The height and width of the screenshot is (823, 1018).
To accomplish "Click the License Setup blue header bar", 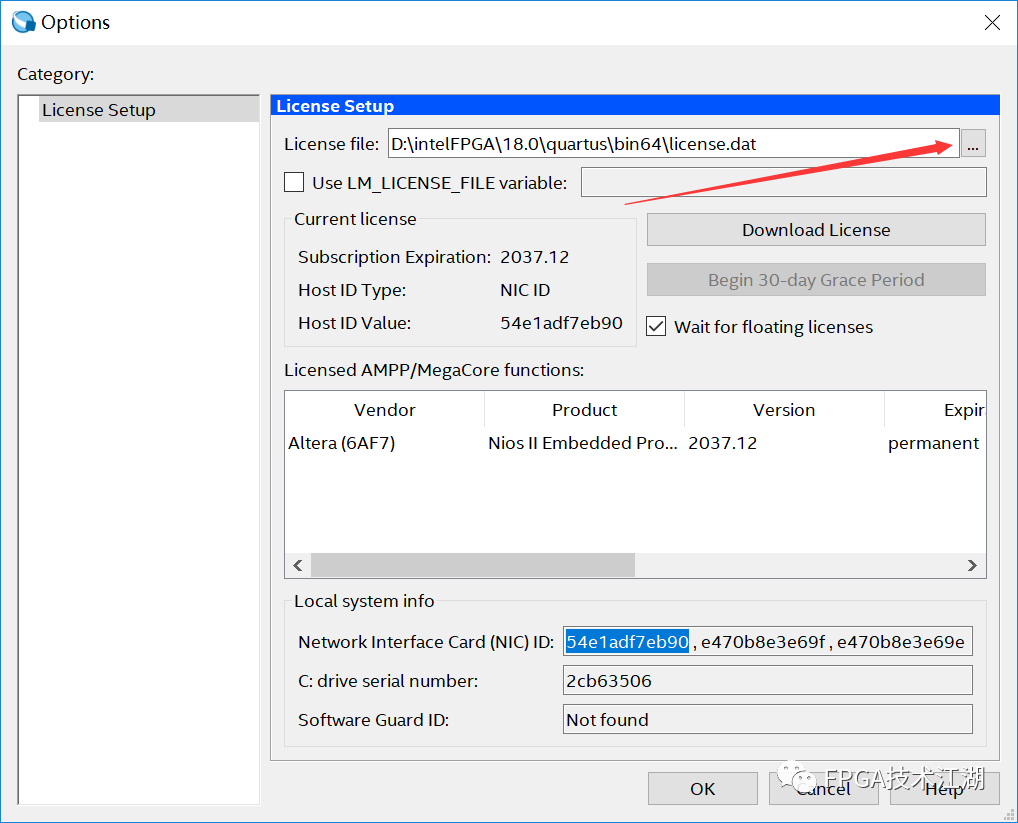I will 635,106.
